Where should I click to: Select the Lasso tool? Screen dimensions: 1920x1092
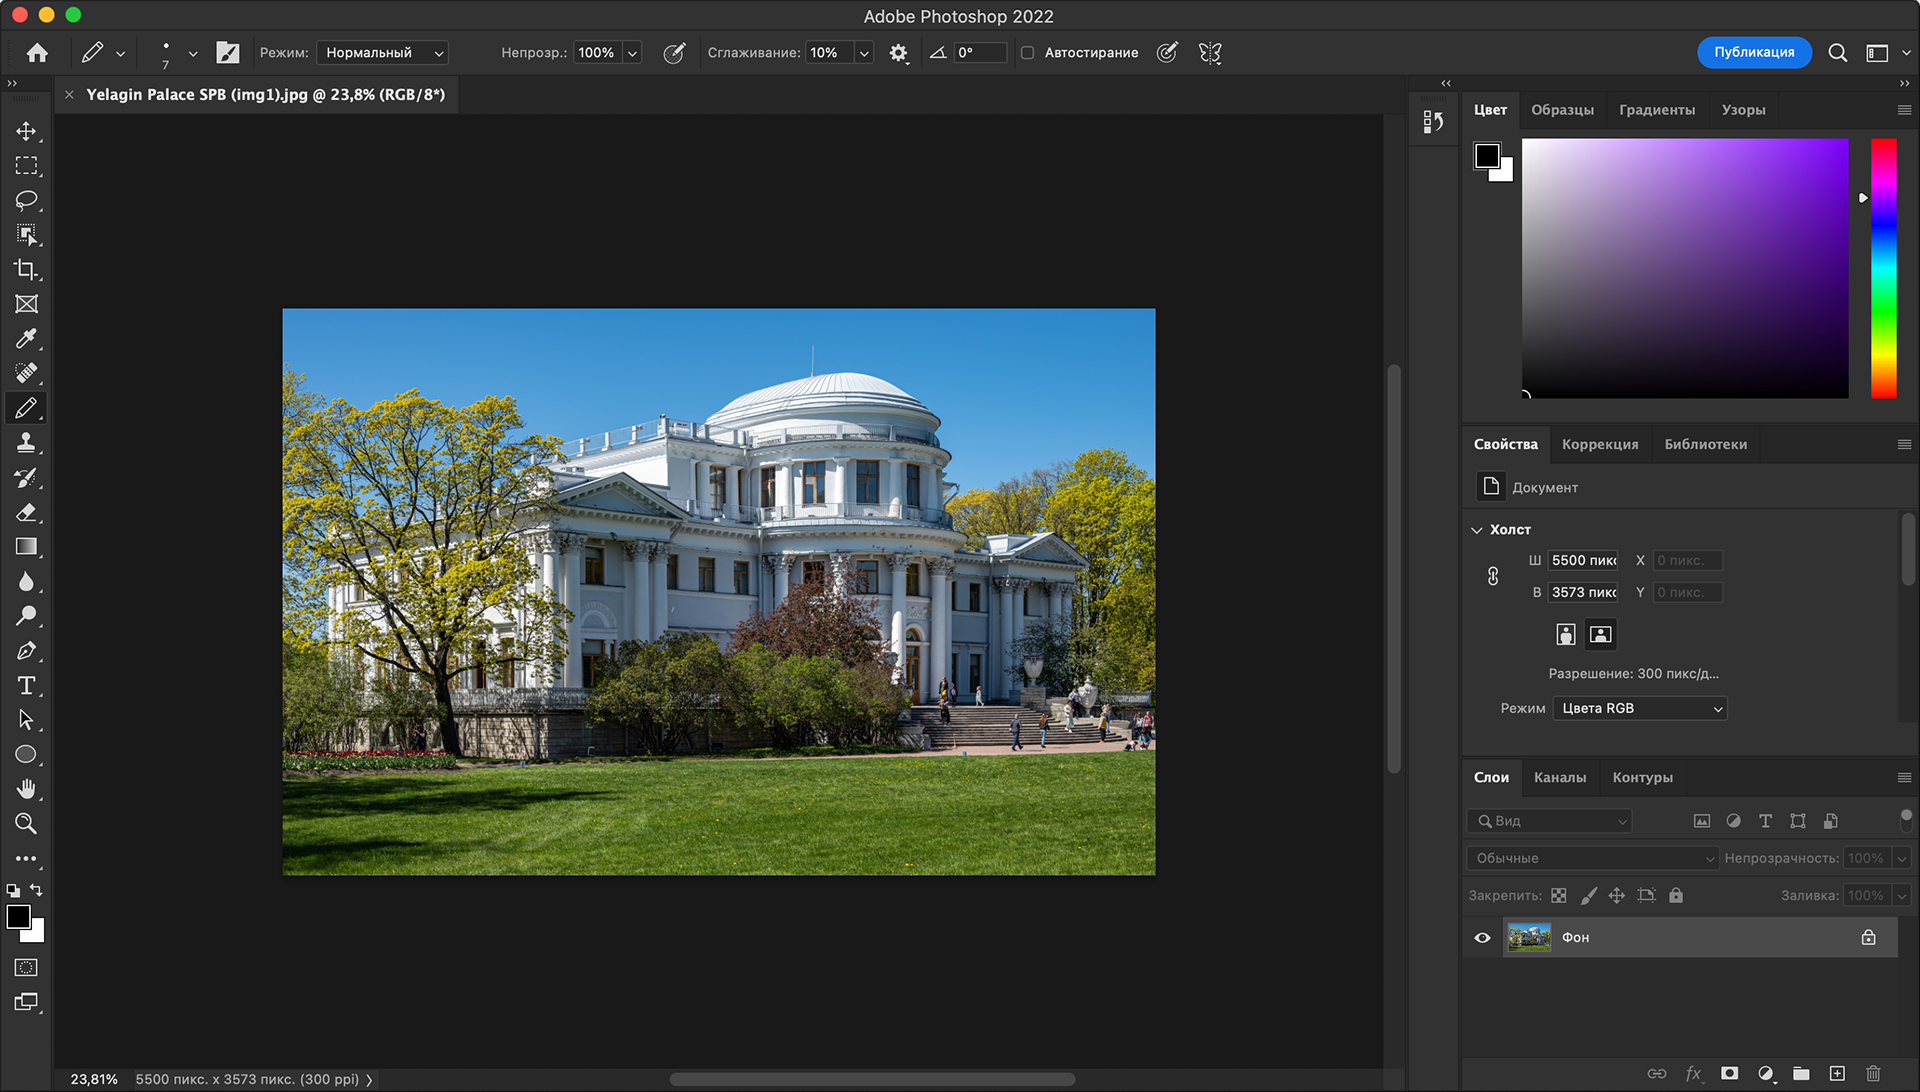click(x=26, y=200)
